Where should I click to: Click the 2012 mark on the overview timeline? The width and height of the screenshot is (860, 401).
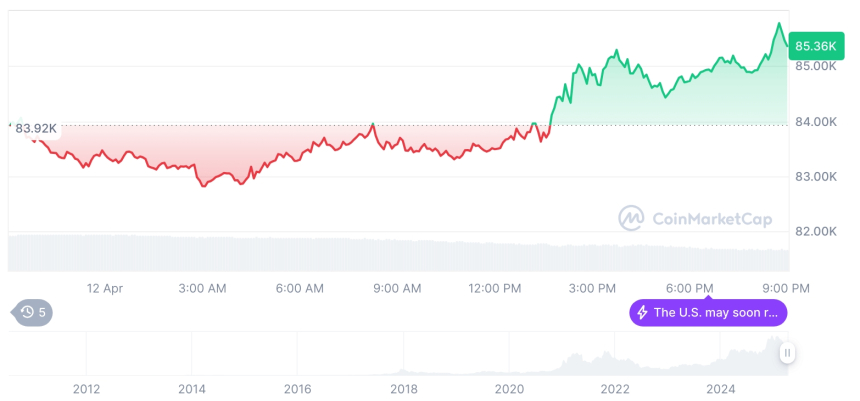(86, 388)
